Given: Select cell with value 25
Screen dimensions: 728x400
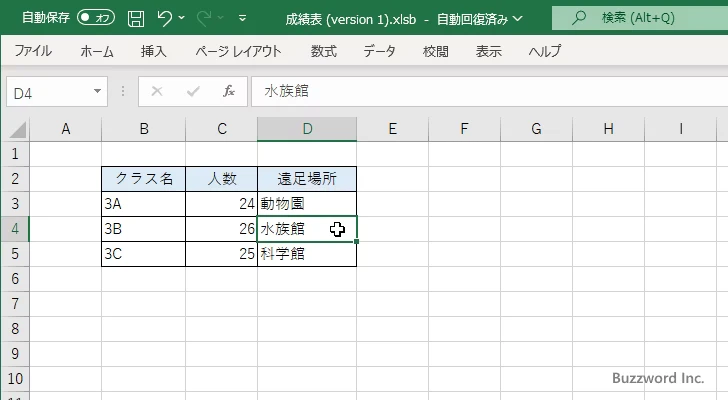Looking at the screenshot, I should tap(221, 254).
